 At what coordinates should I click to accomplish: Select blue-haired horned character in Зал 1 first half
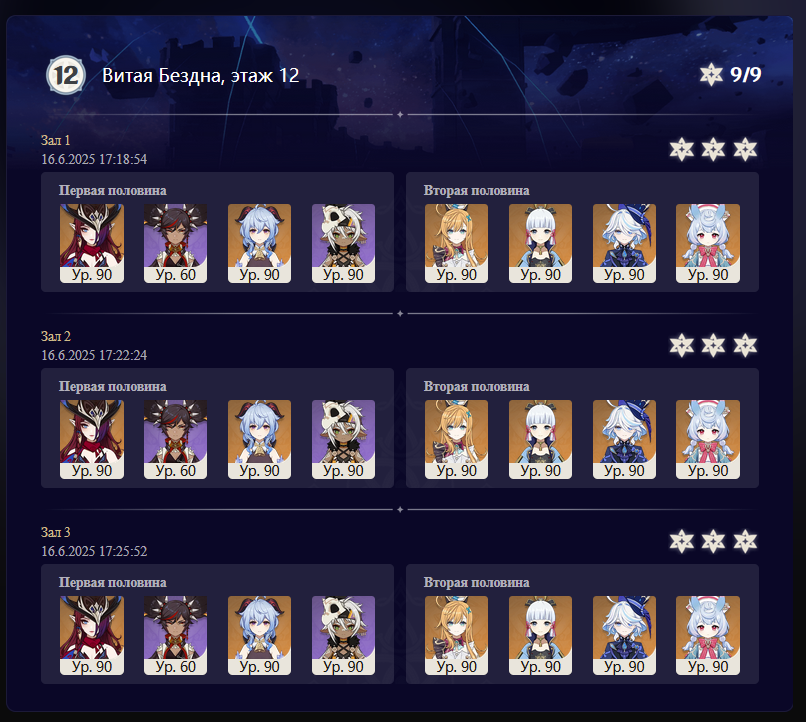(260, 243)
